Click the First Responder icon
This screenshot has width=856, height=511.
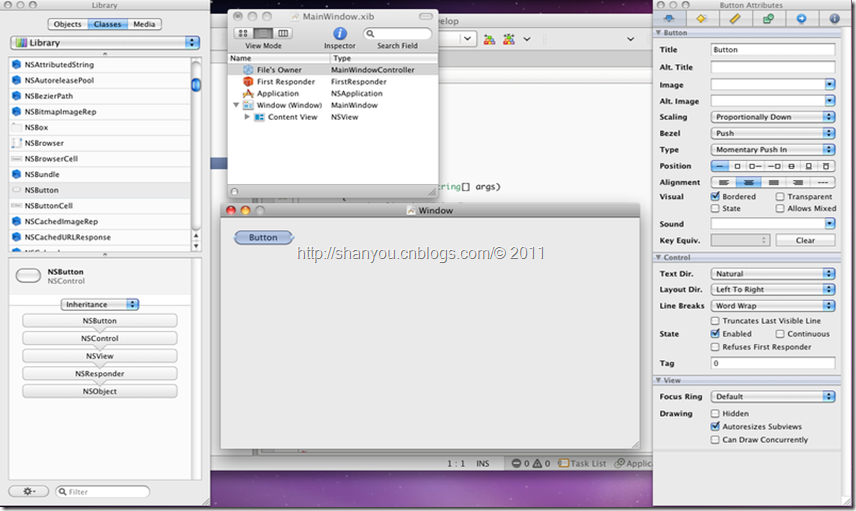248,82
